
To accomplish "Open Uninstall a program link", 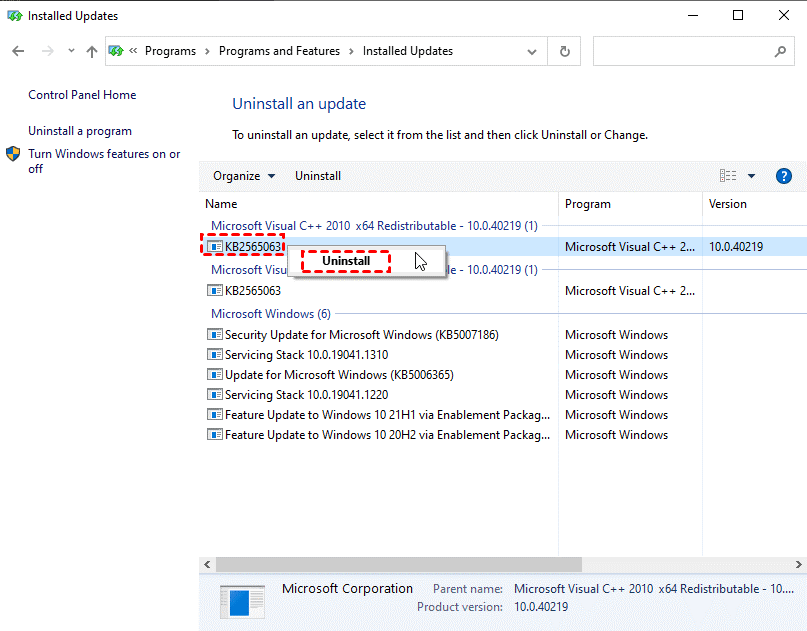I will coord(80,131).
